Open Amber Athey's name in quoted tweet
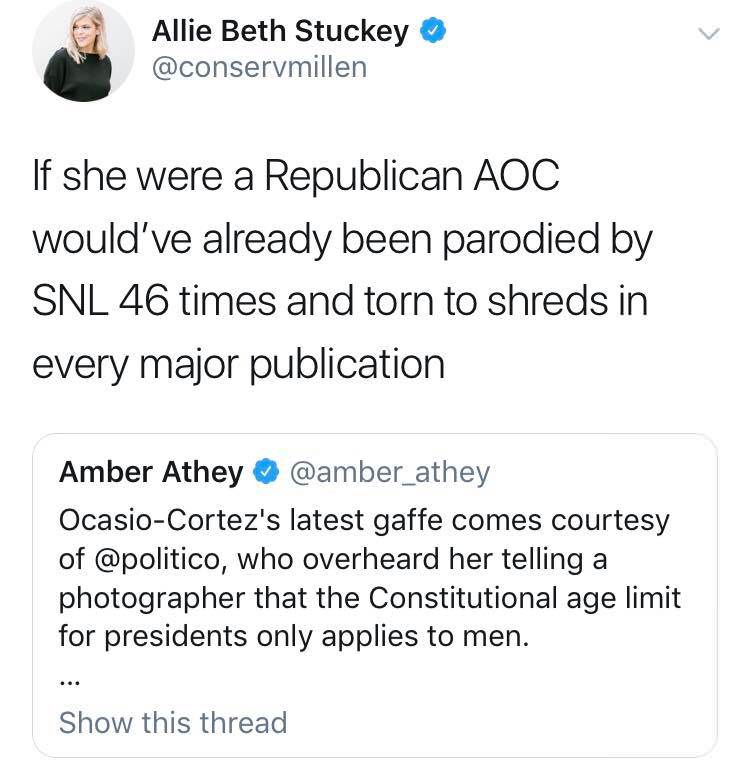 click(x=150, y=471)
